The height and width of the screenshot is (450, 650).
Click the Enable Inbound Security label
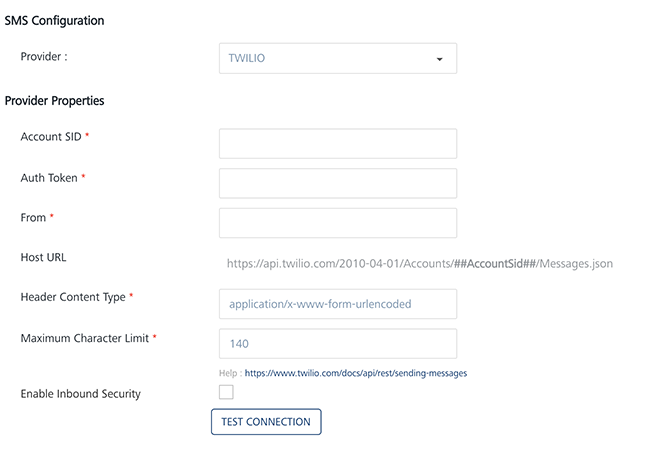(80, 394)
